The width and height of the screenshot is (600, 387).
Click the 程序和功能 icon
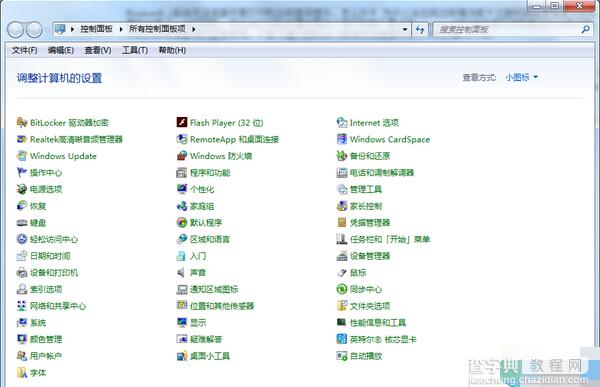(182, 173)
